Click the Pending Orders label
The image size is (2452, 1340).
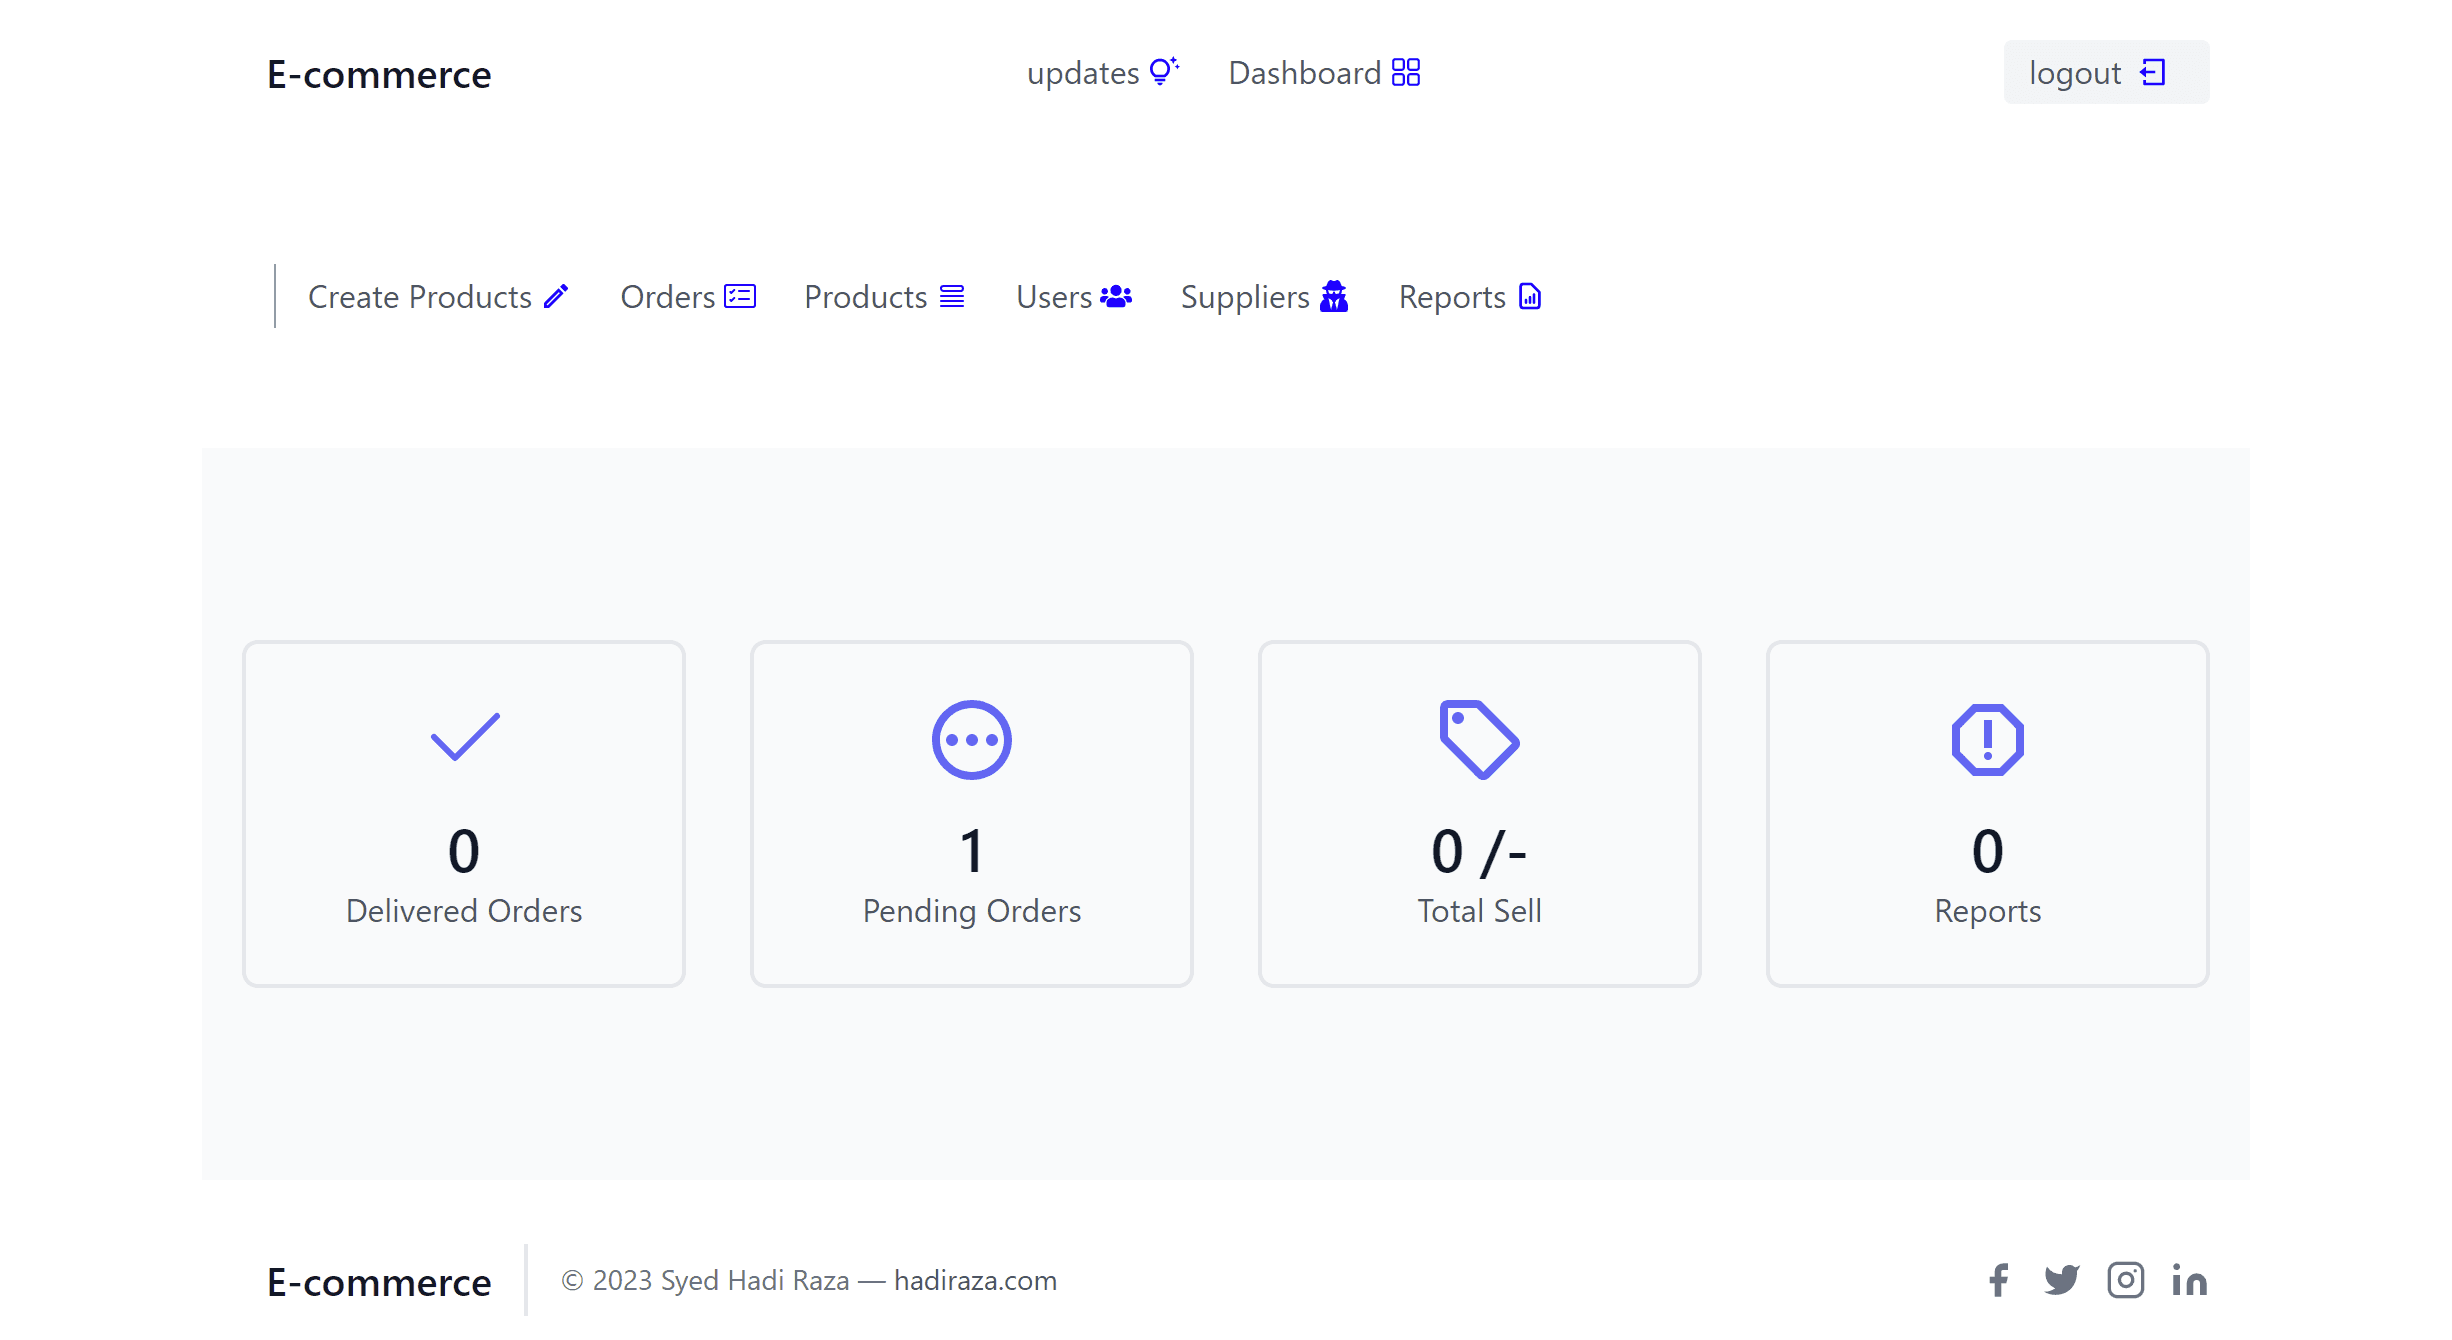(x=972, y=911)
